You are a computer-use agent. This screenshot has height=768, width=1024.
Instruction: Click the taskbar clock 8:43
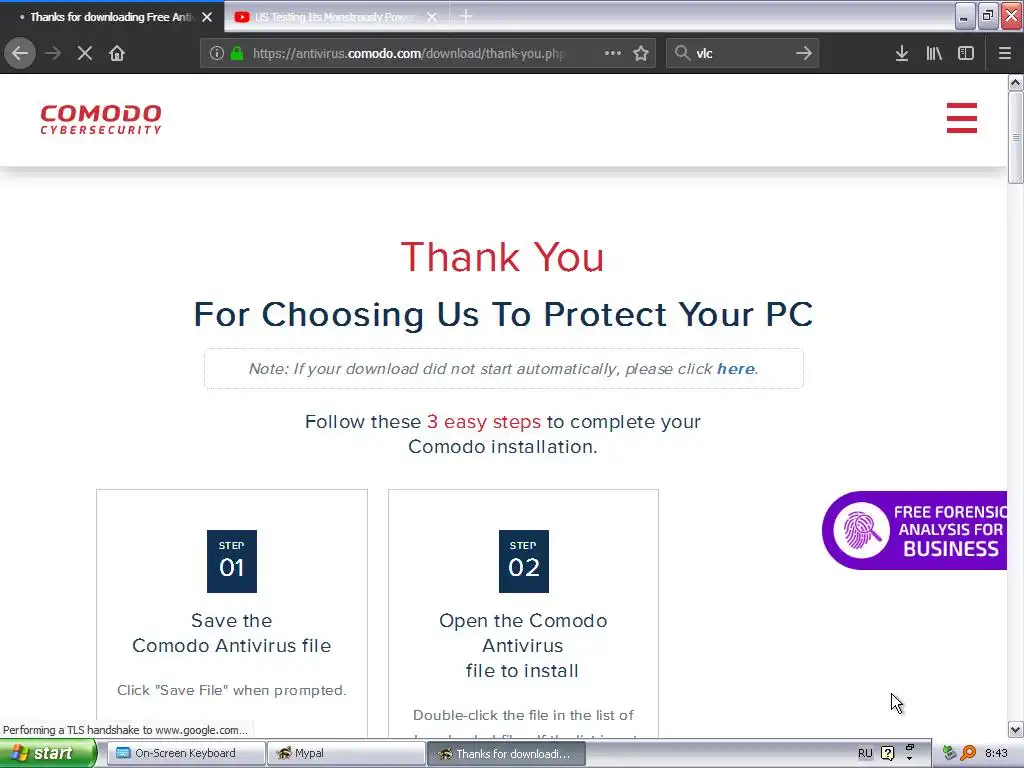[996, 753]
